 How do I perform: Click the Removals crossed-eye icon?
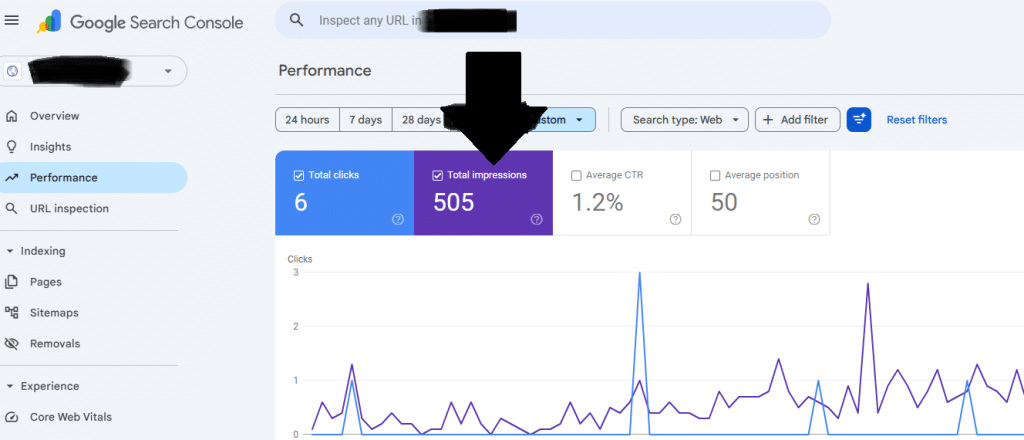click(11, 343)
